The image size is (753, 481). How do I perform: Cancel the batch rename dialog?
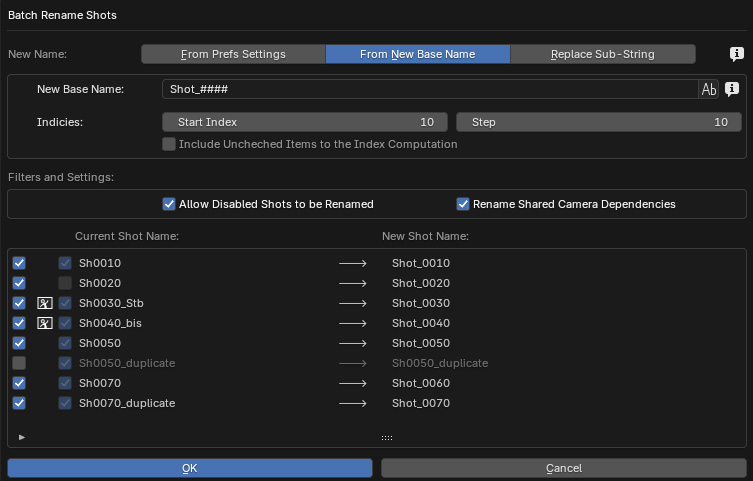click(563, 468)
